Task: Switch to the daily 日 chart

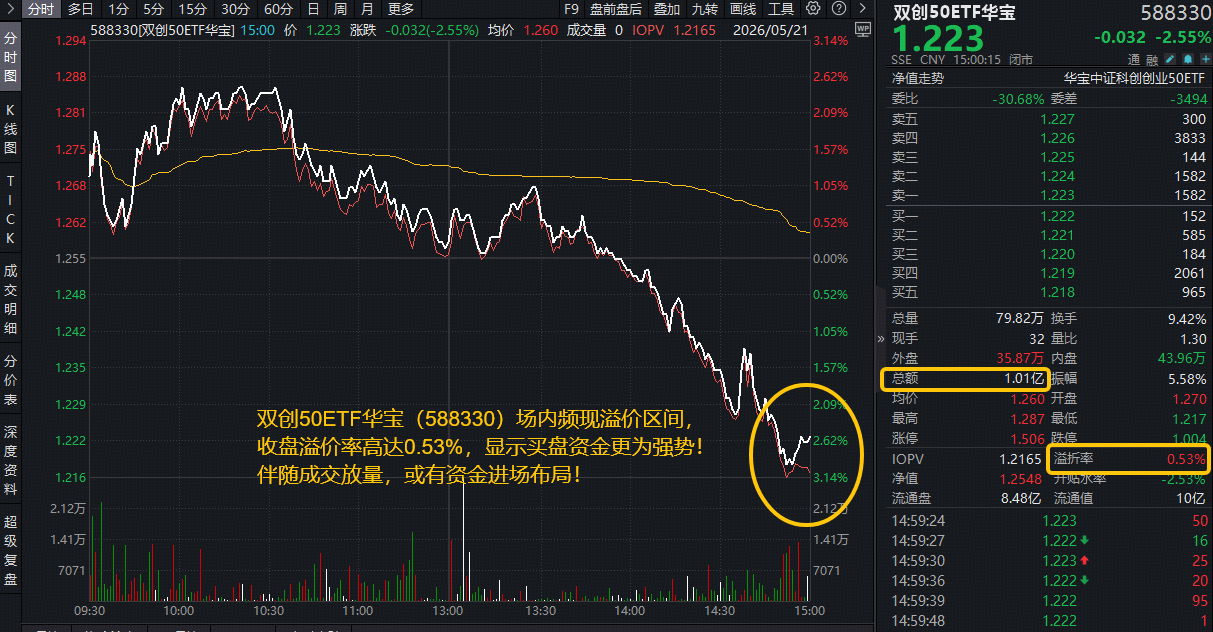Action: tap(314, 8)
